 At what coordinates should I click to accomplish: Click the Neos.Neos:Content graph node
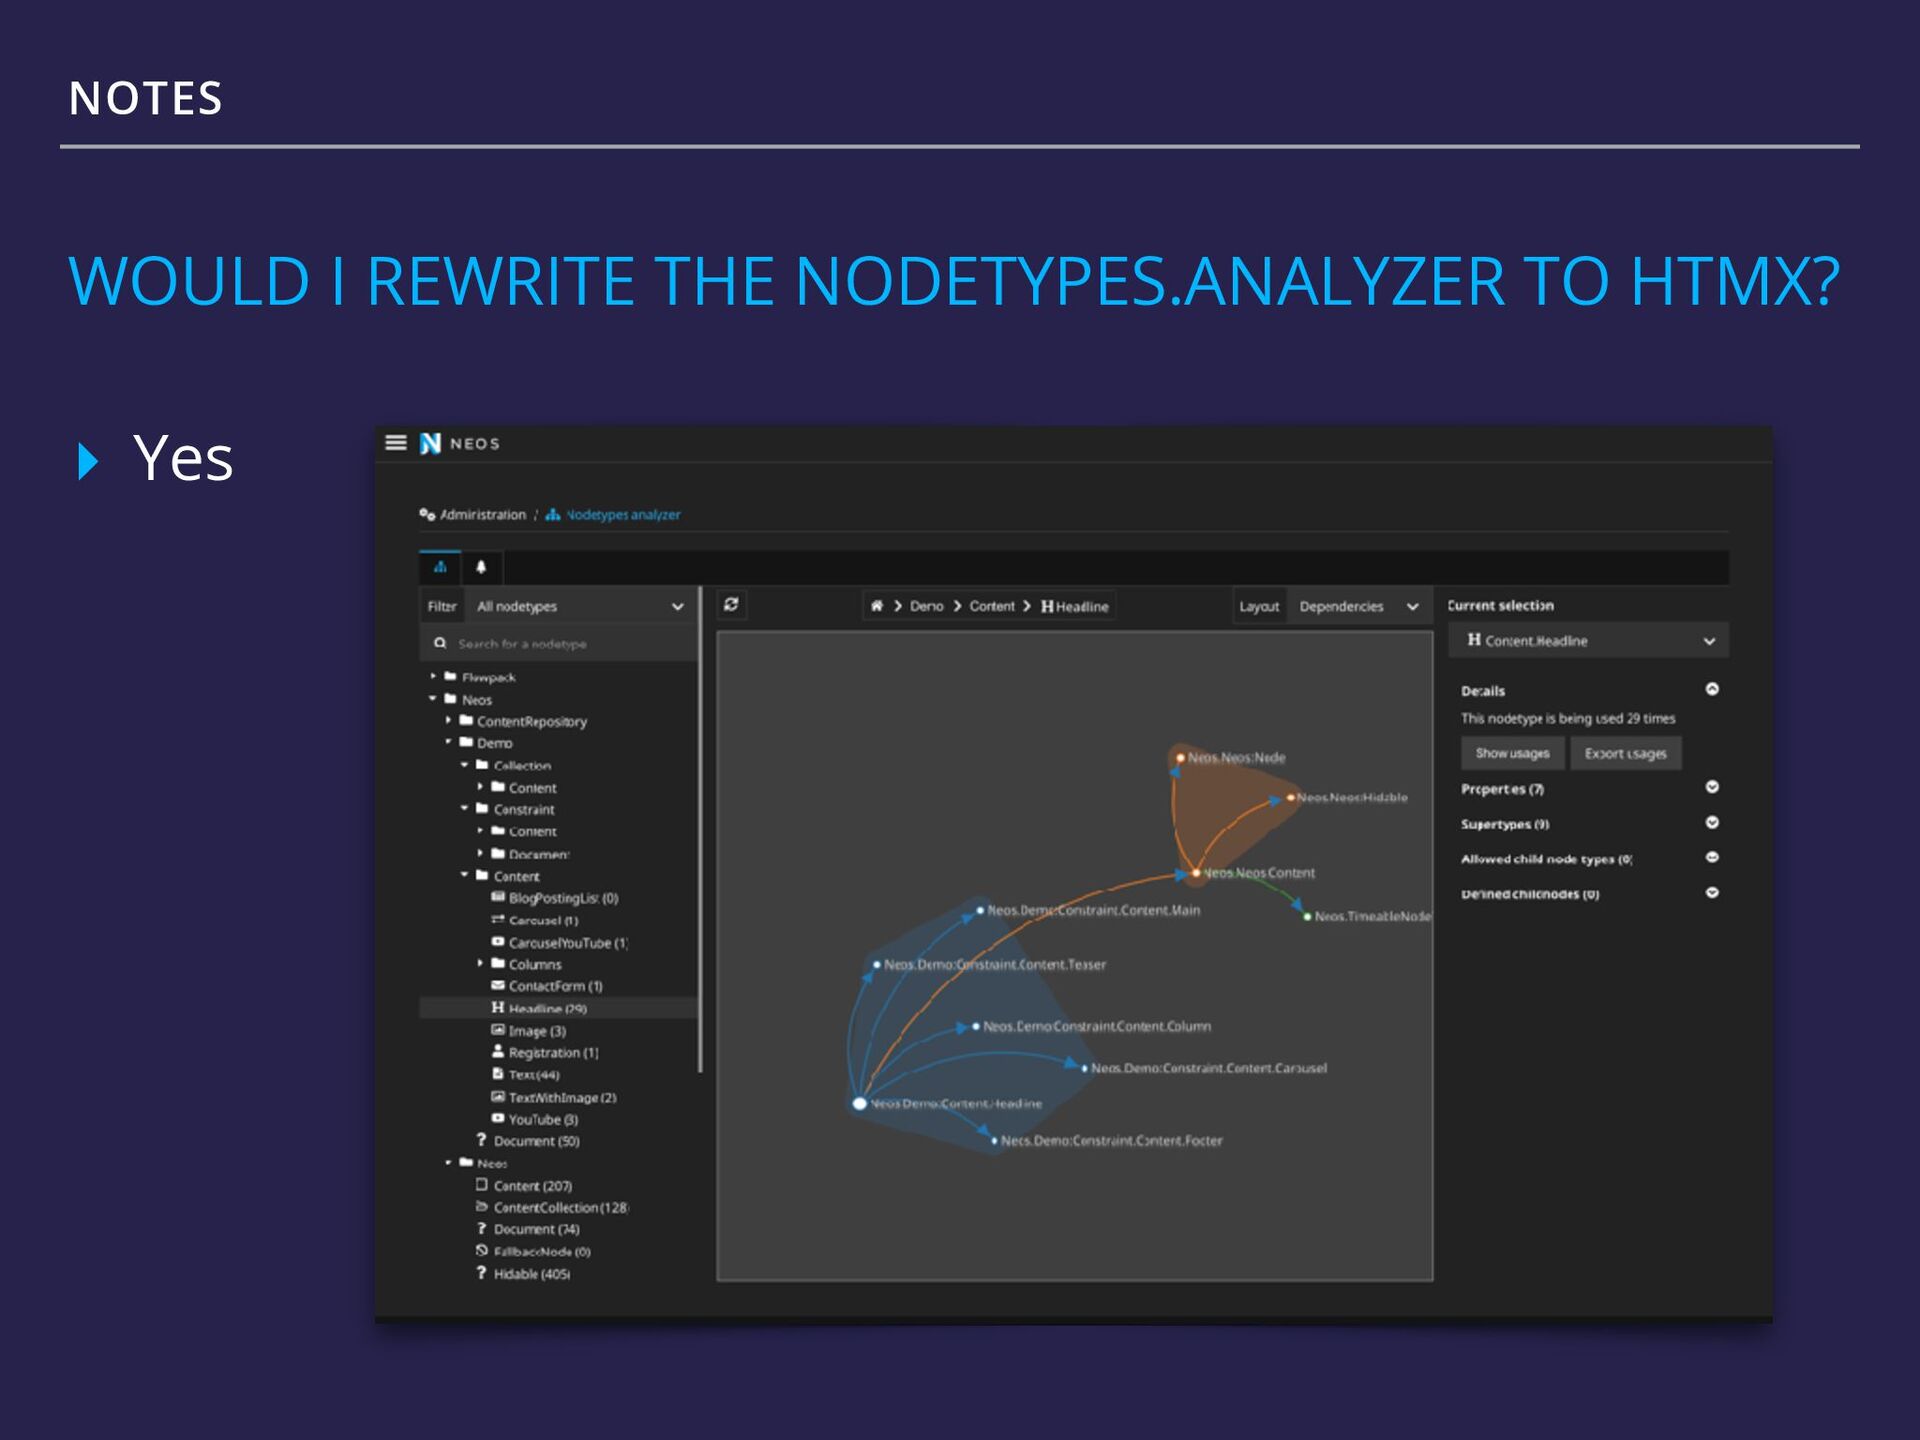click(1196, 873)
